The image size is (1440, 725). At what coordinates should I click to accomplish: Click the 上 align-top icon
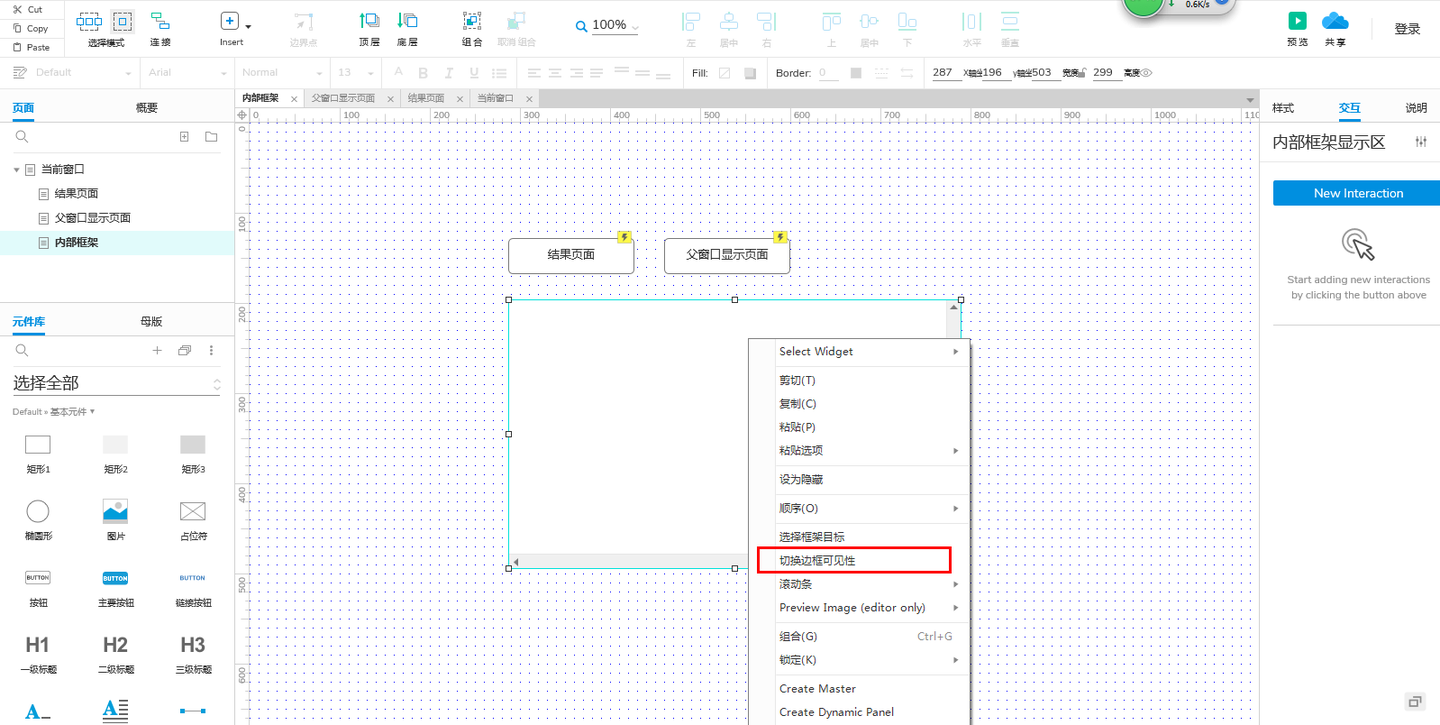[831, 21]
